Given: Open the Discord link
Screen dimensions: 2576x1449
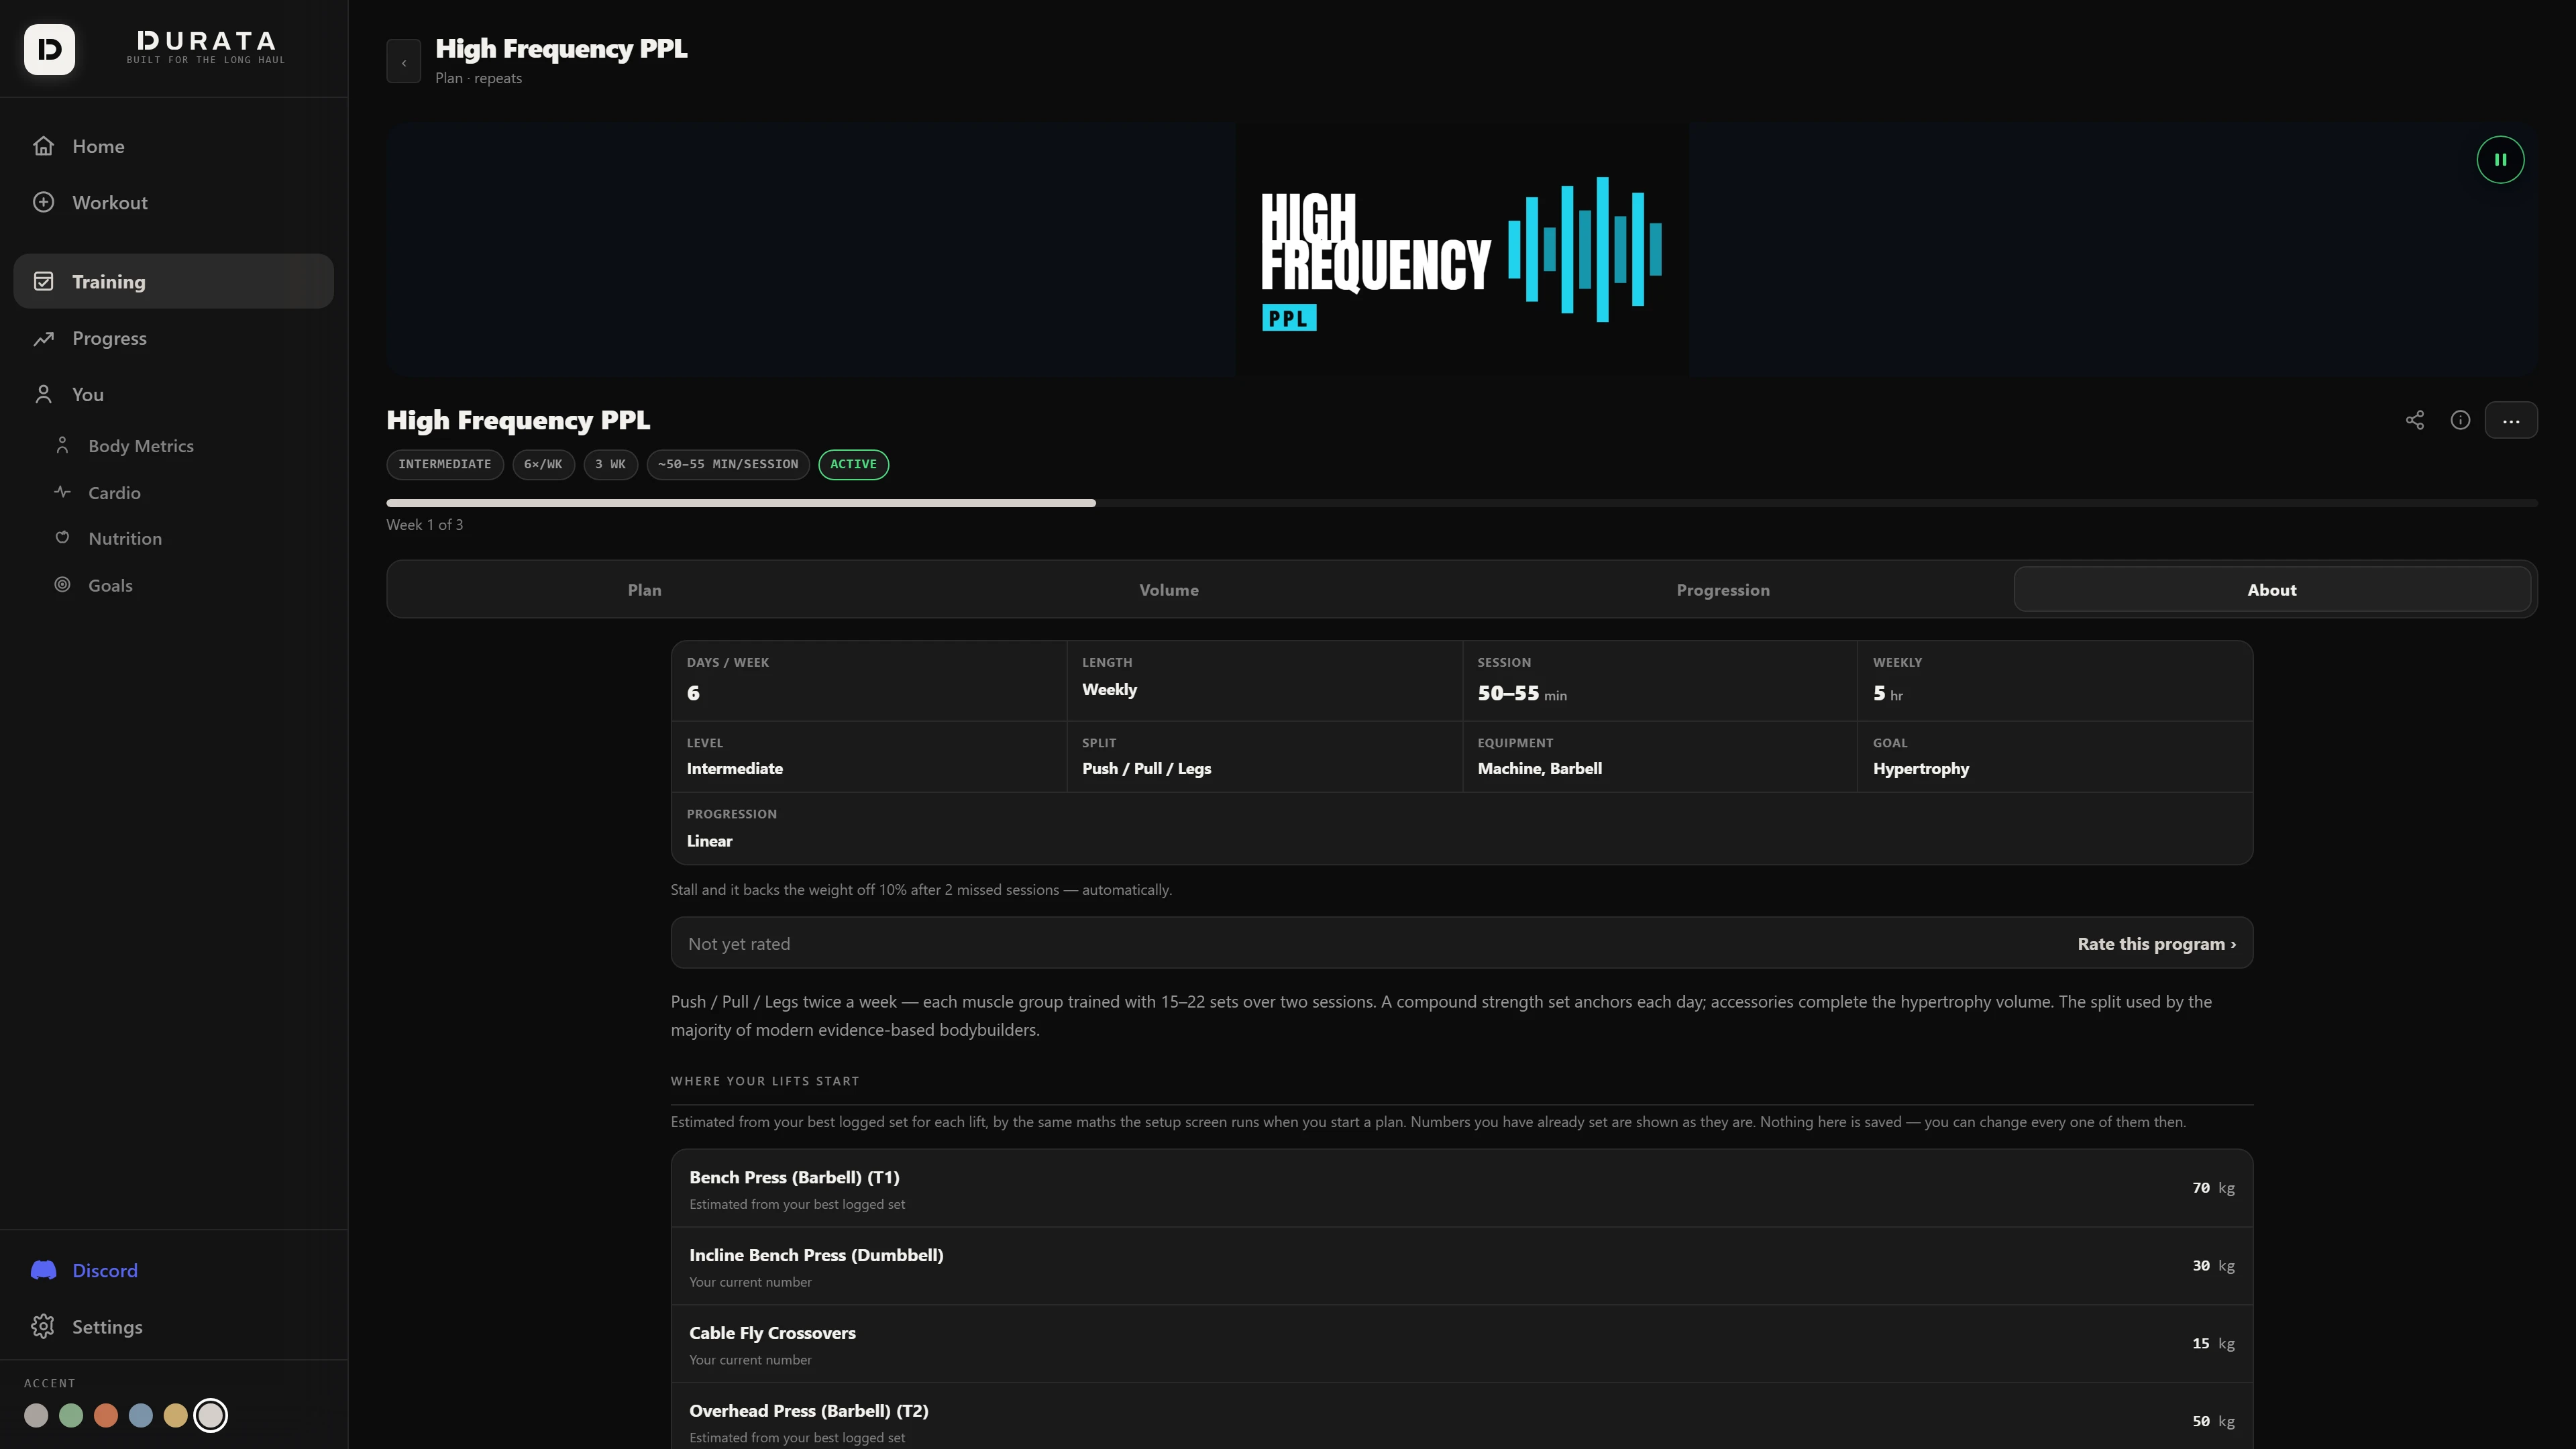Looking at the screenshot, I should coord(173,1270).
